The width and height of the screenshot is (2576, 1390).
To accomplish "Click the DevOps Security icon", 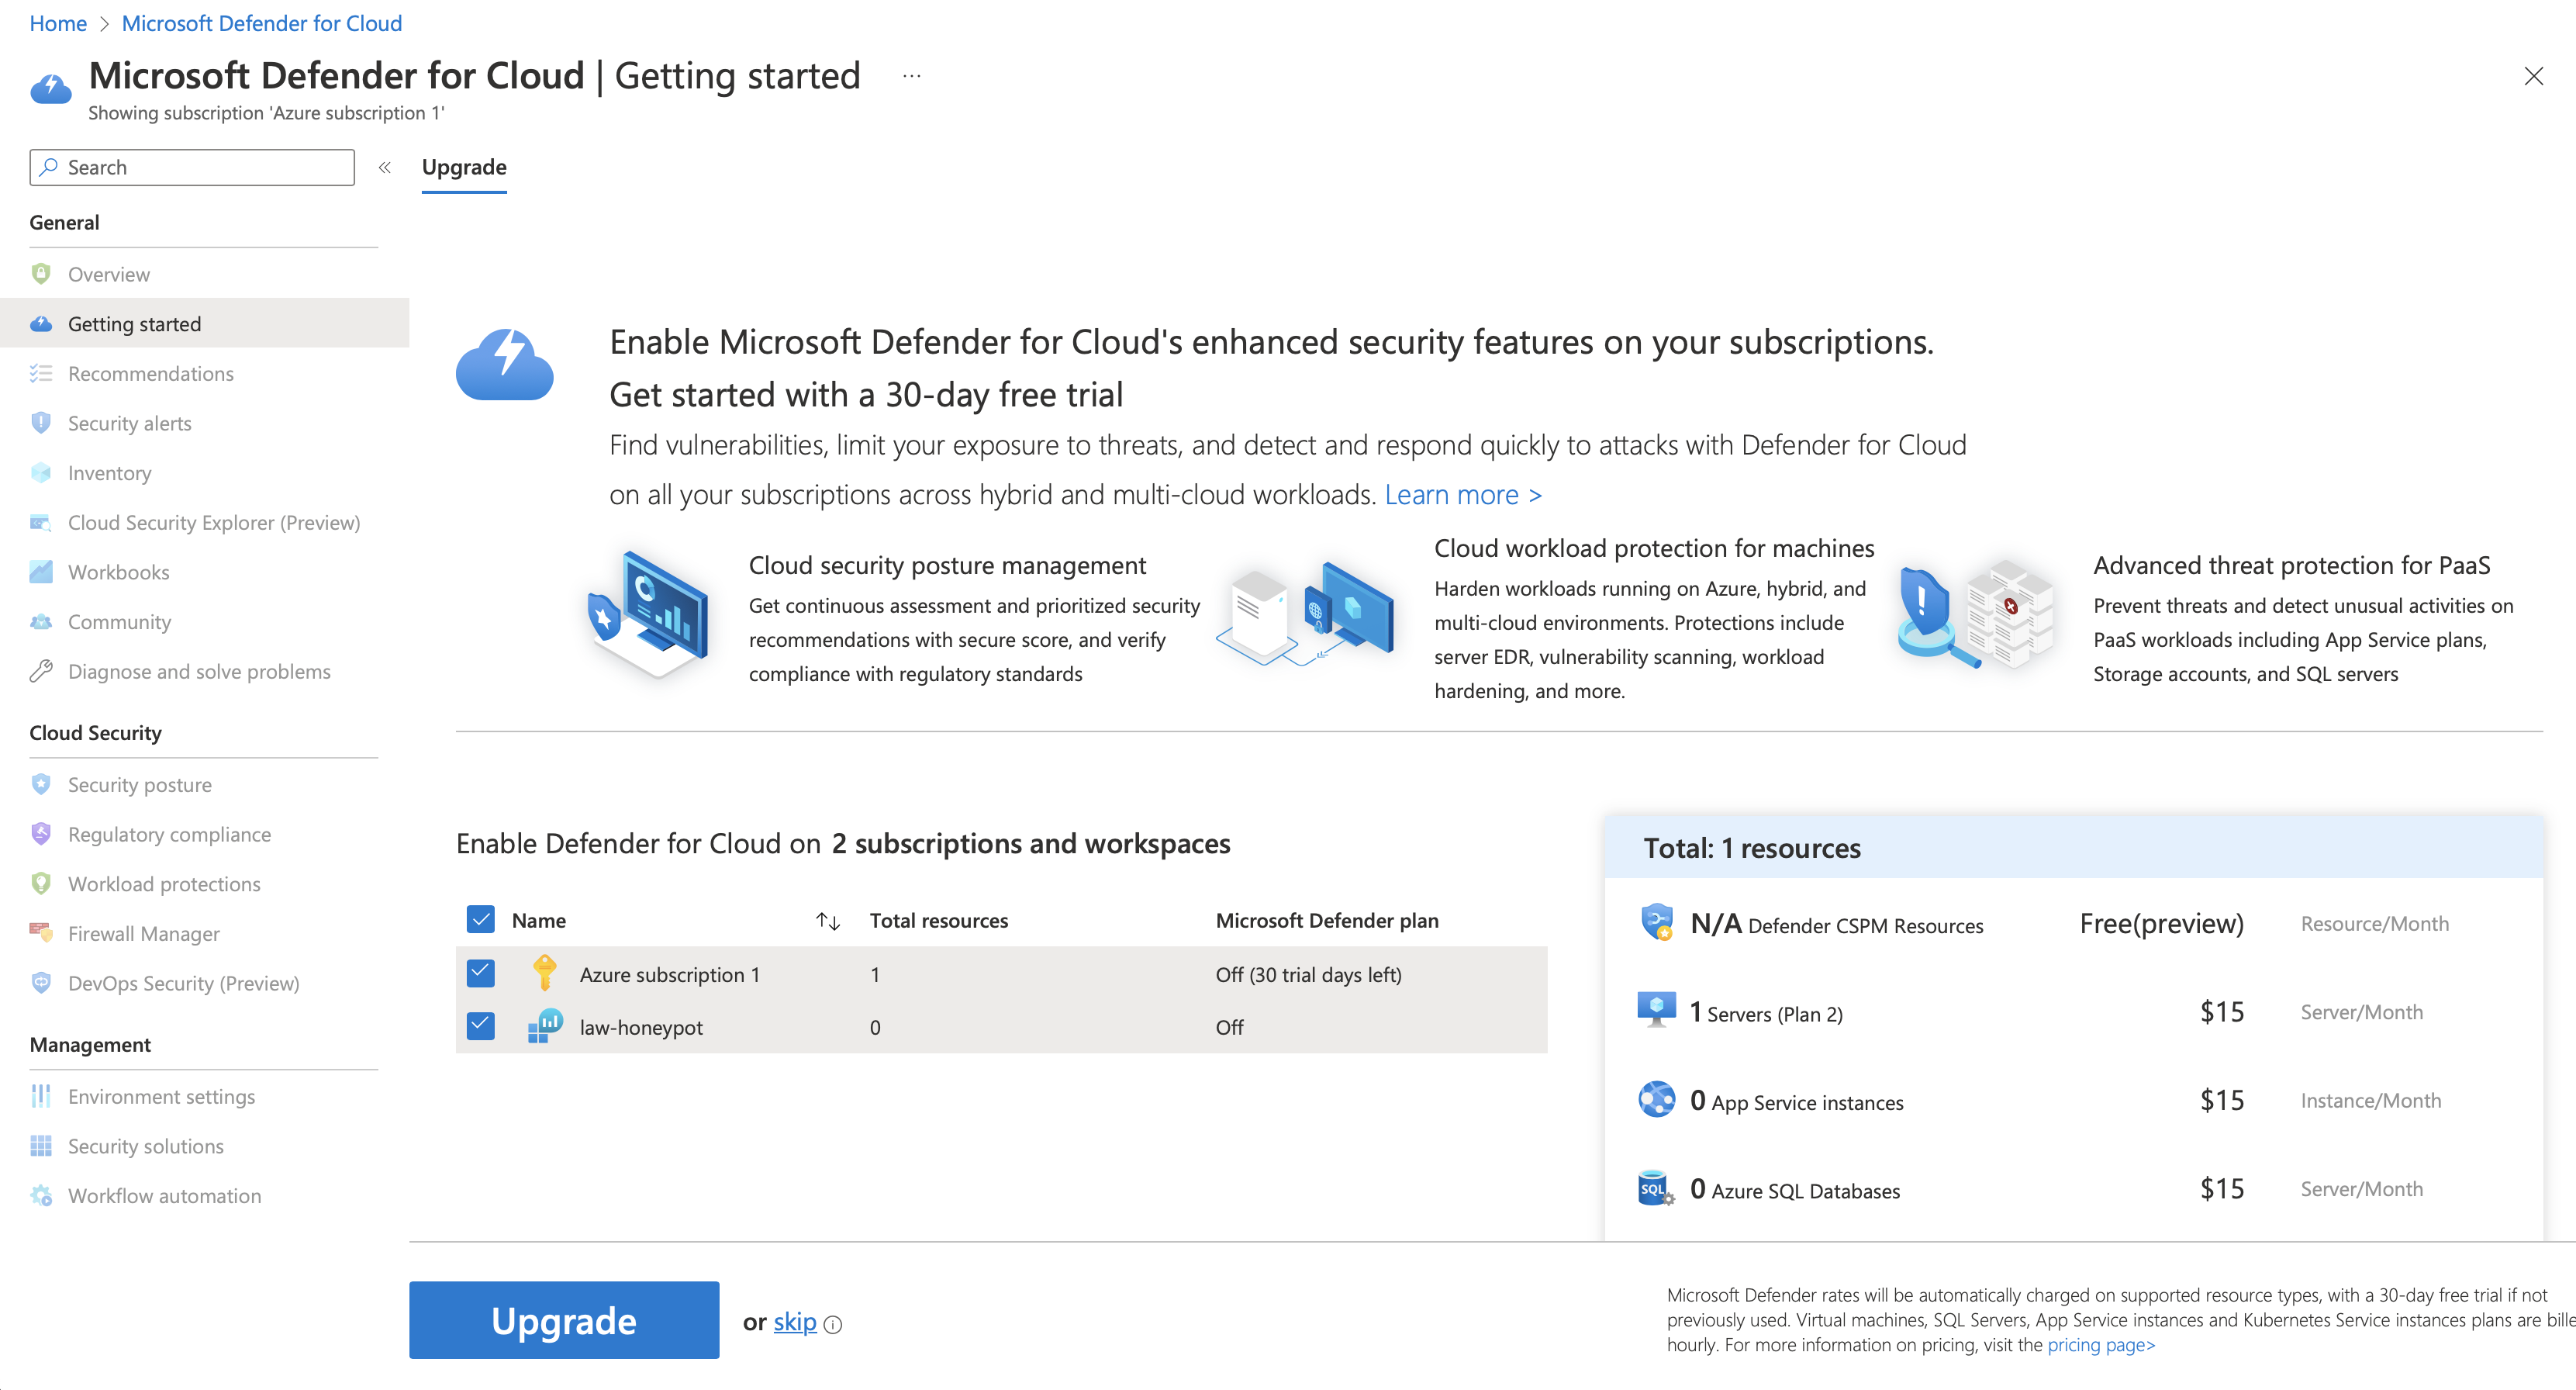I will pos(41,983).
